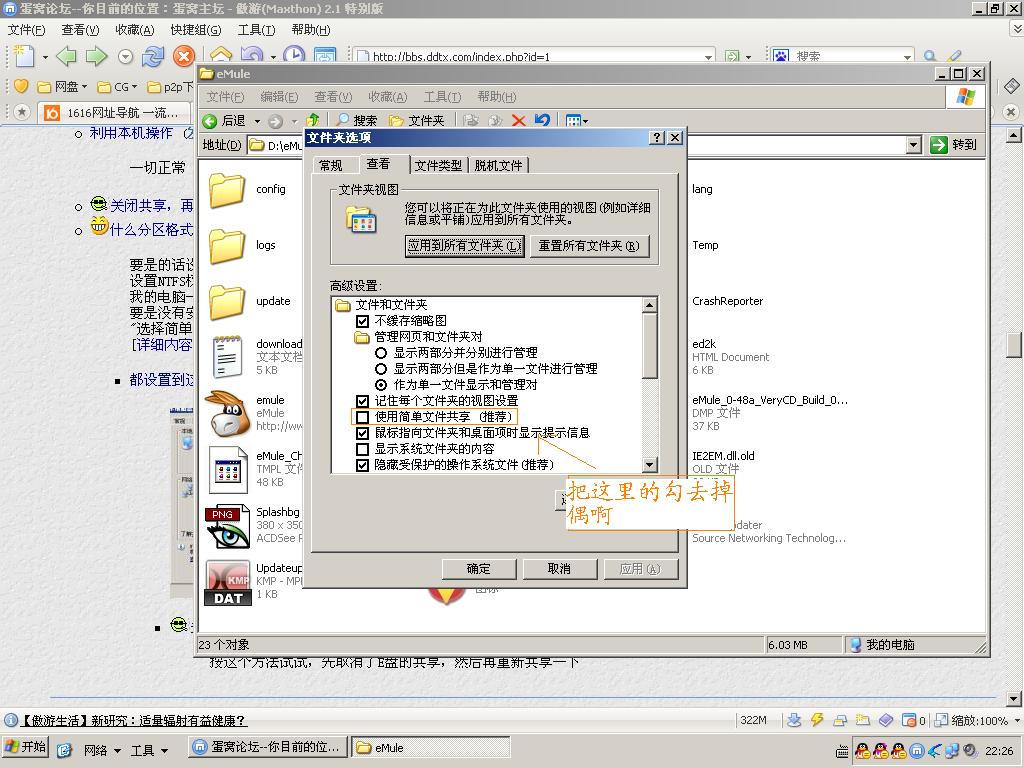Toggle '鼠标指向文件夹和桌面项时显示提示信息' checkbox
Viewport: 1024px width, 768px height.
pos(362,433)
